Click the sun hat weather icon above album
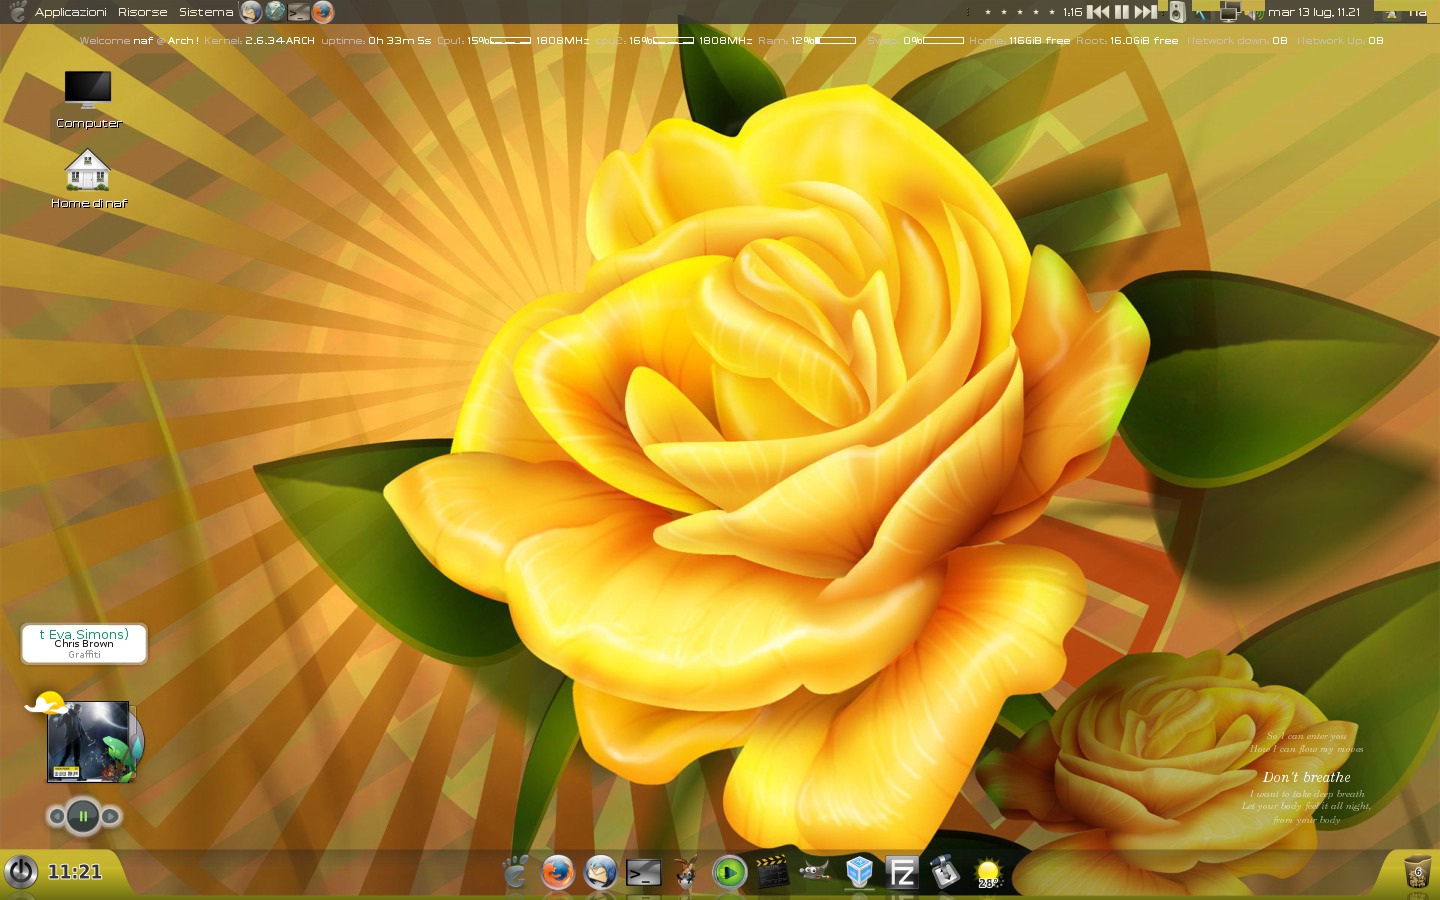The width and height of the screenshot is (1440, 900). click(x=45, y=702)
